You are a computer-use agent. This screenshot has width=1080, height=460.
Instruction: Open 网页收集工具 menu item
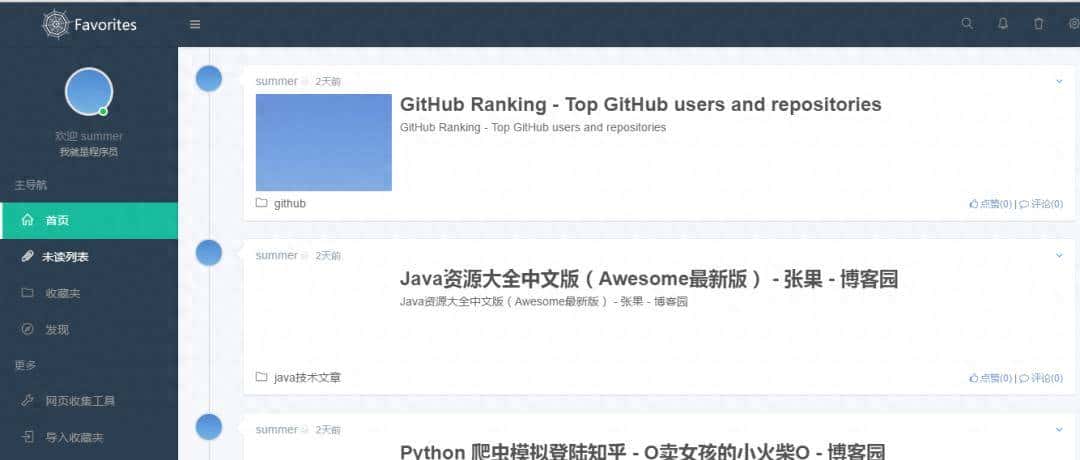(x=89, y=401)
